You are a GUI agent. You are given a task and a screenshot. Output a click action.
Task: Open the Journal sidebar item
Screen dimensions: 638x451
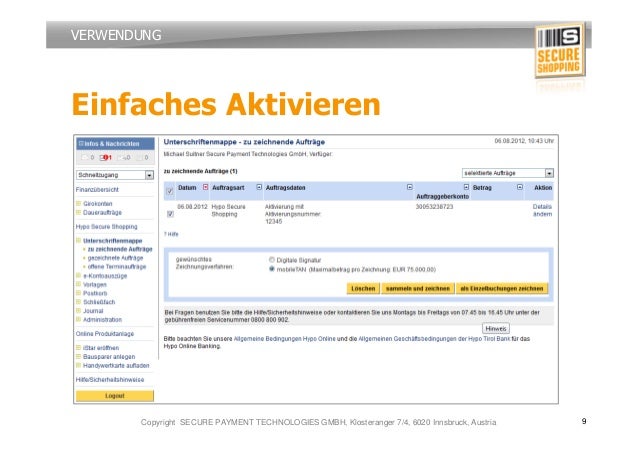pyautogui.click(x=93, y=311)
